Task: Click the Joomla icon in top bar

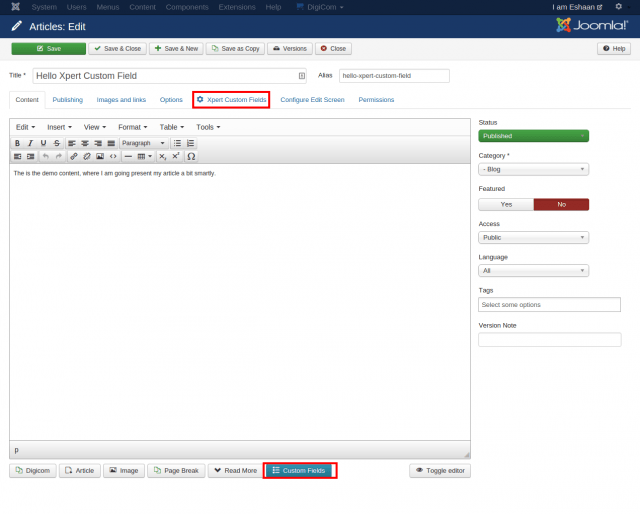Action: click(x=16, y=7)
